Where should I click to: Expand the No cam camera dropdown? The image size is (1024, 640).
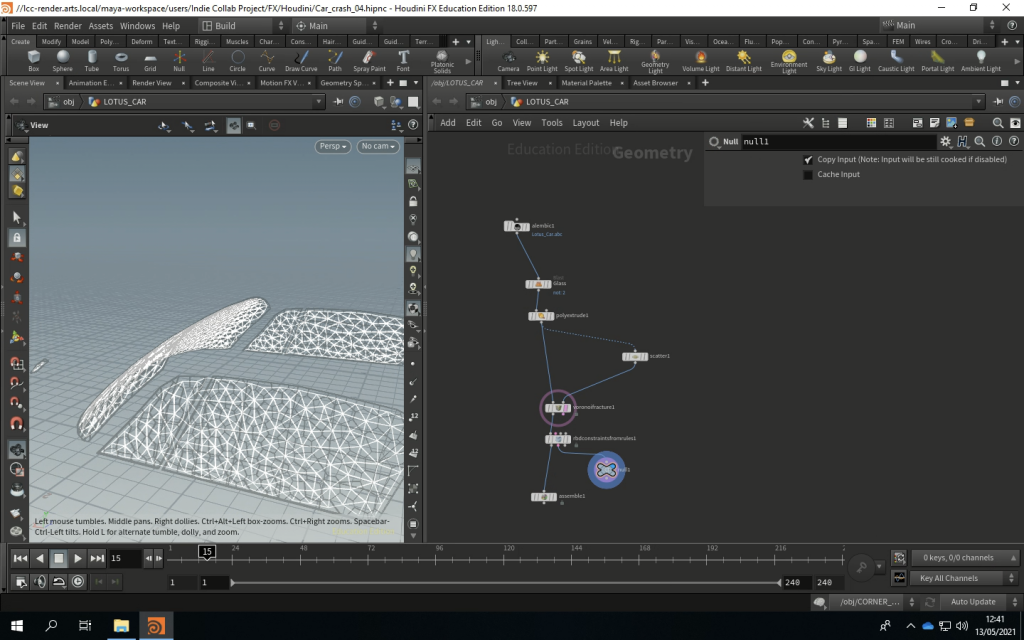pyautogui.click(x=378, y=146)
